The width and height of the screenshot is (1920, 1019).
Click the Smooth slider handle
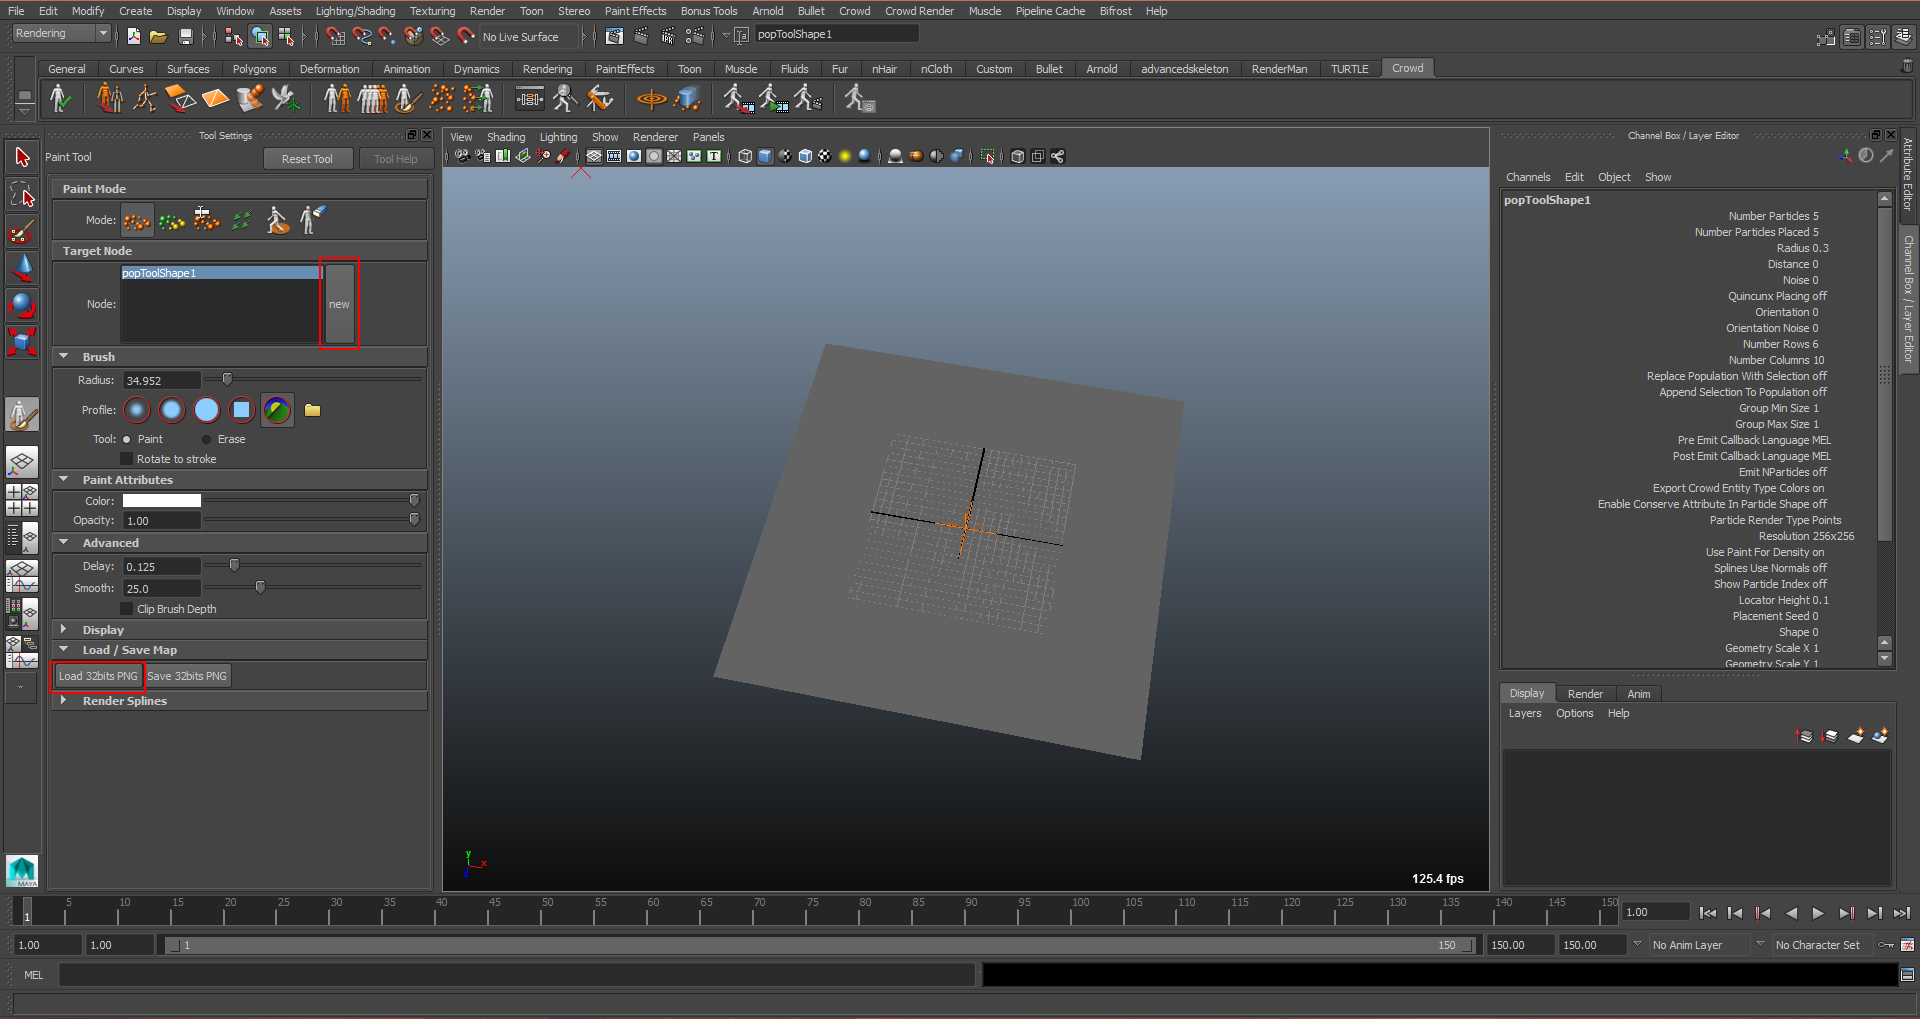coord(260,587)
